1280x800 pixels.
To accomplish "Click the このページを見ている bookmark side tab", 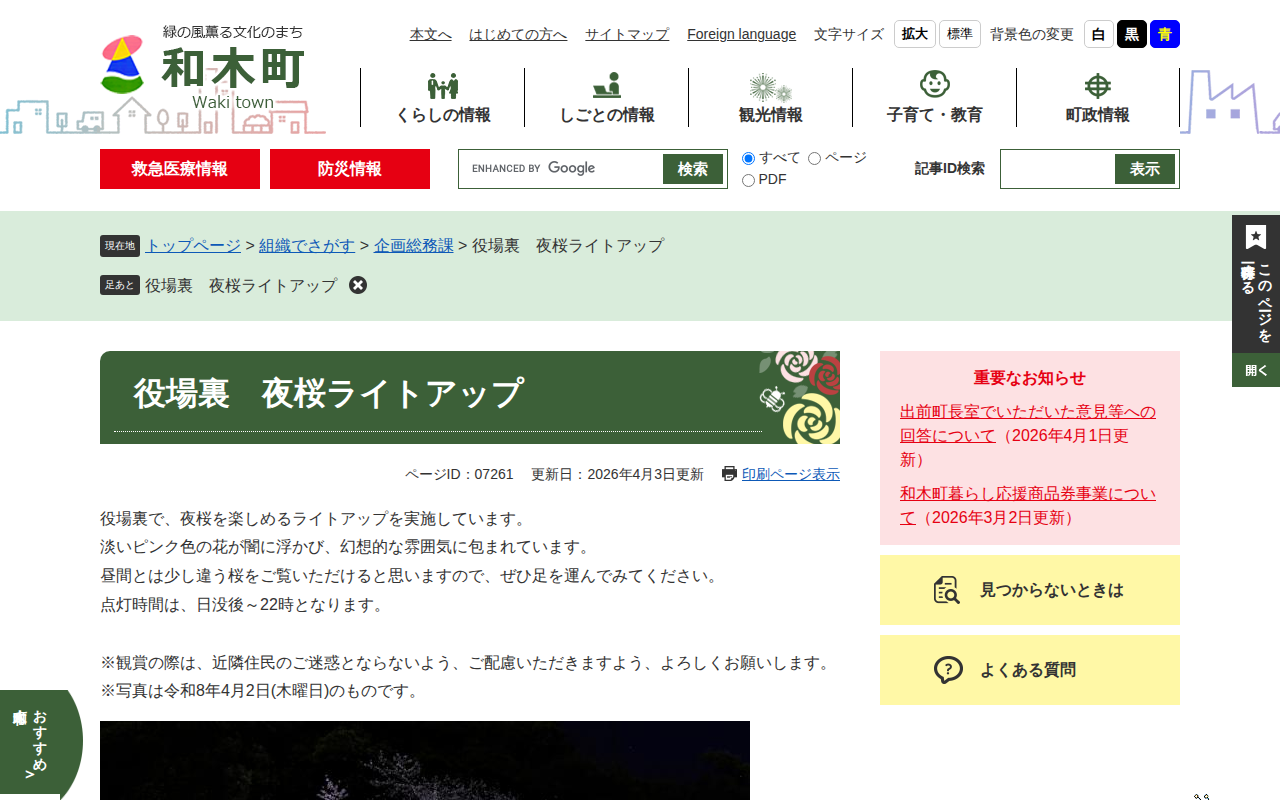I will [x=1256, y=284].
